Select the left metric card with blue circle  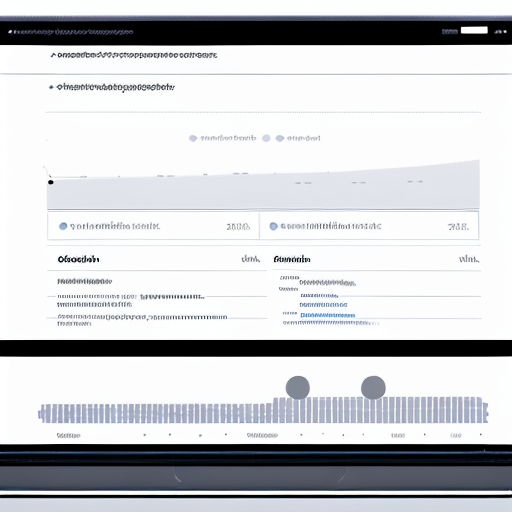coord(153,226)
